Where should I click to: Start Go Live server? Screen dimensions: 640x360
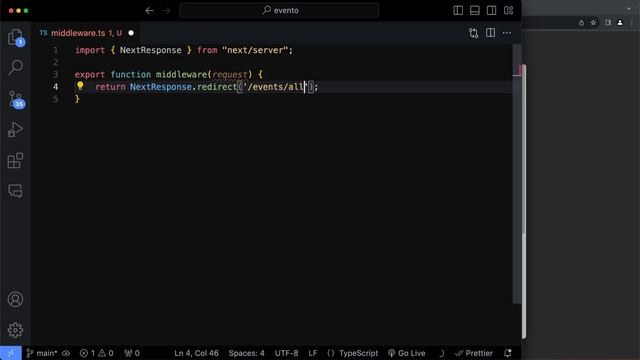coord(407,353)
